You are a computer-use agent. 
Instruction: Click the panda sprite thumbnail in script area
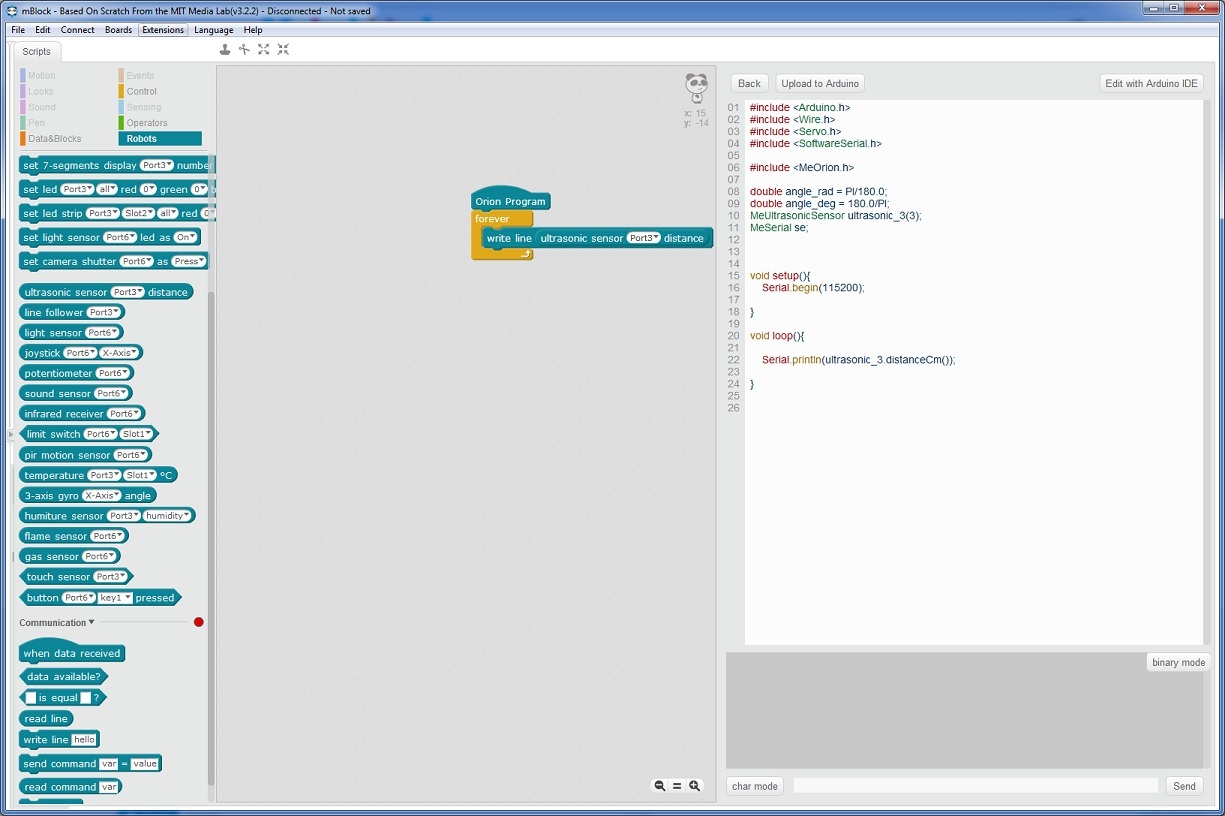[x=696, y=88]
